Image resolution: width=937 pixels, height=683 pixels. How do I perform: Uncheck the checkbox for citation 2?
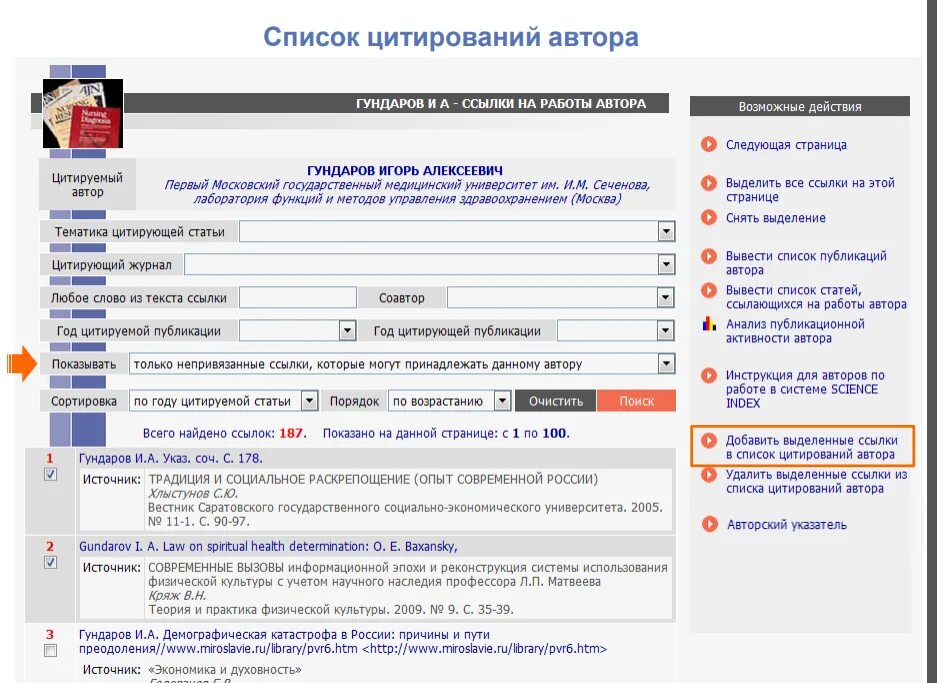click(51, 562)
